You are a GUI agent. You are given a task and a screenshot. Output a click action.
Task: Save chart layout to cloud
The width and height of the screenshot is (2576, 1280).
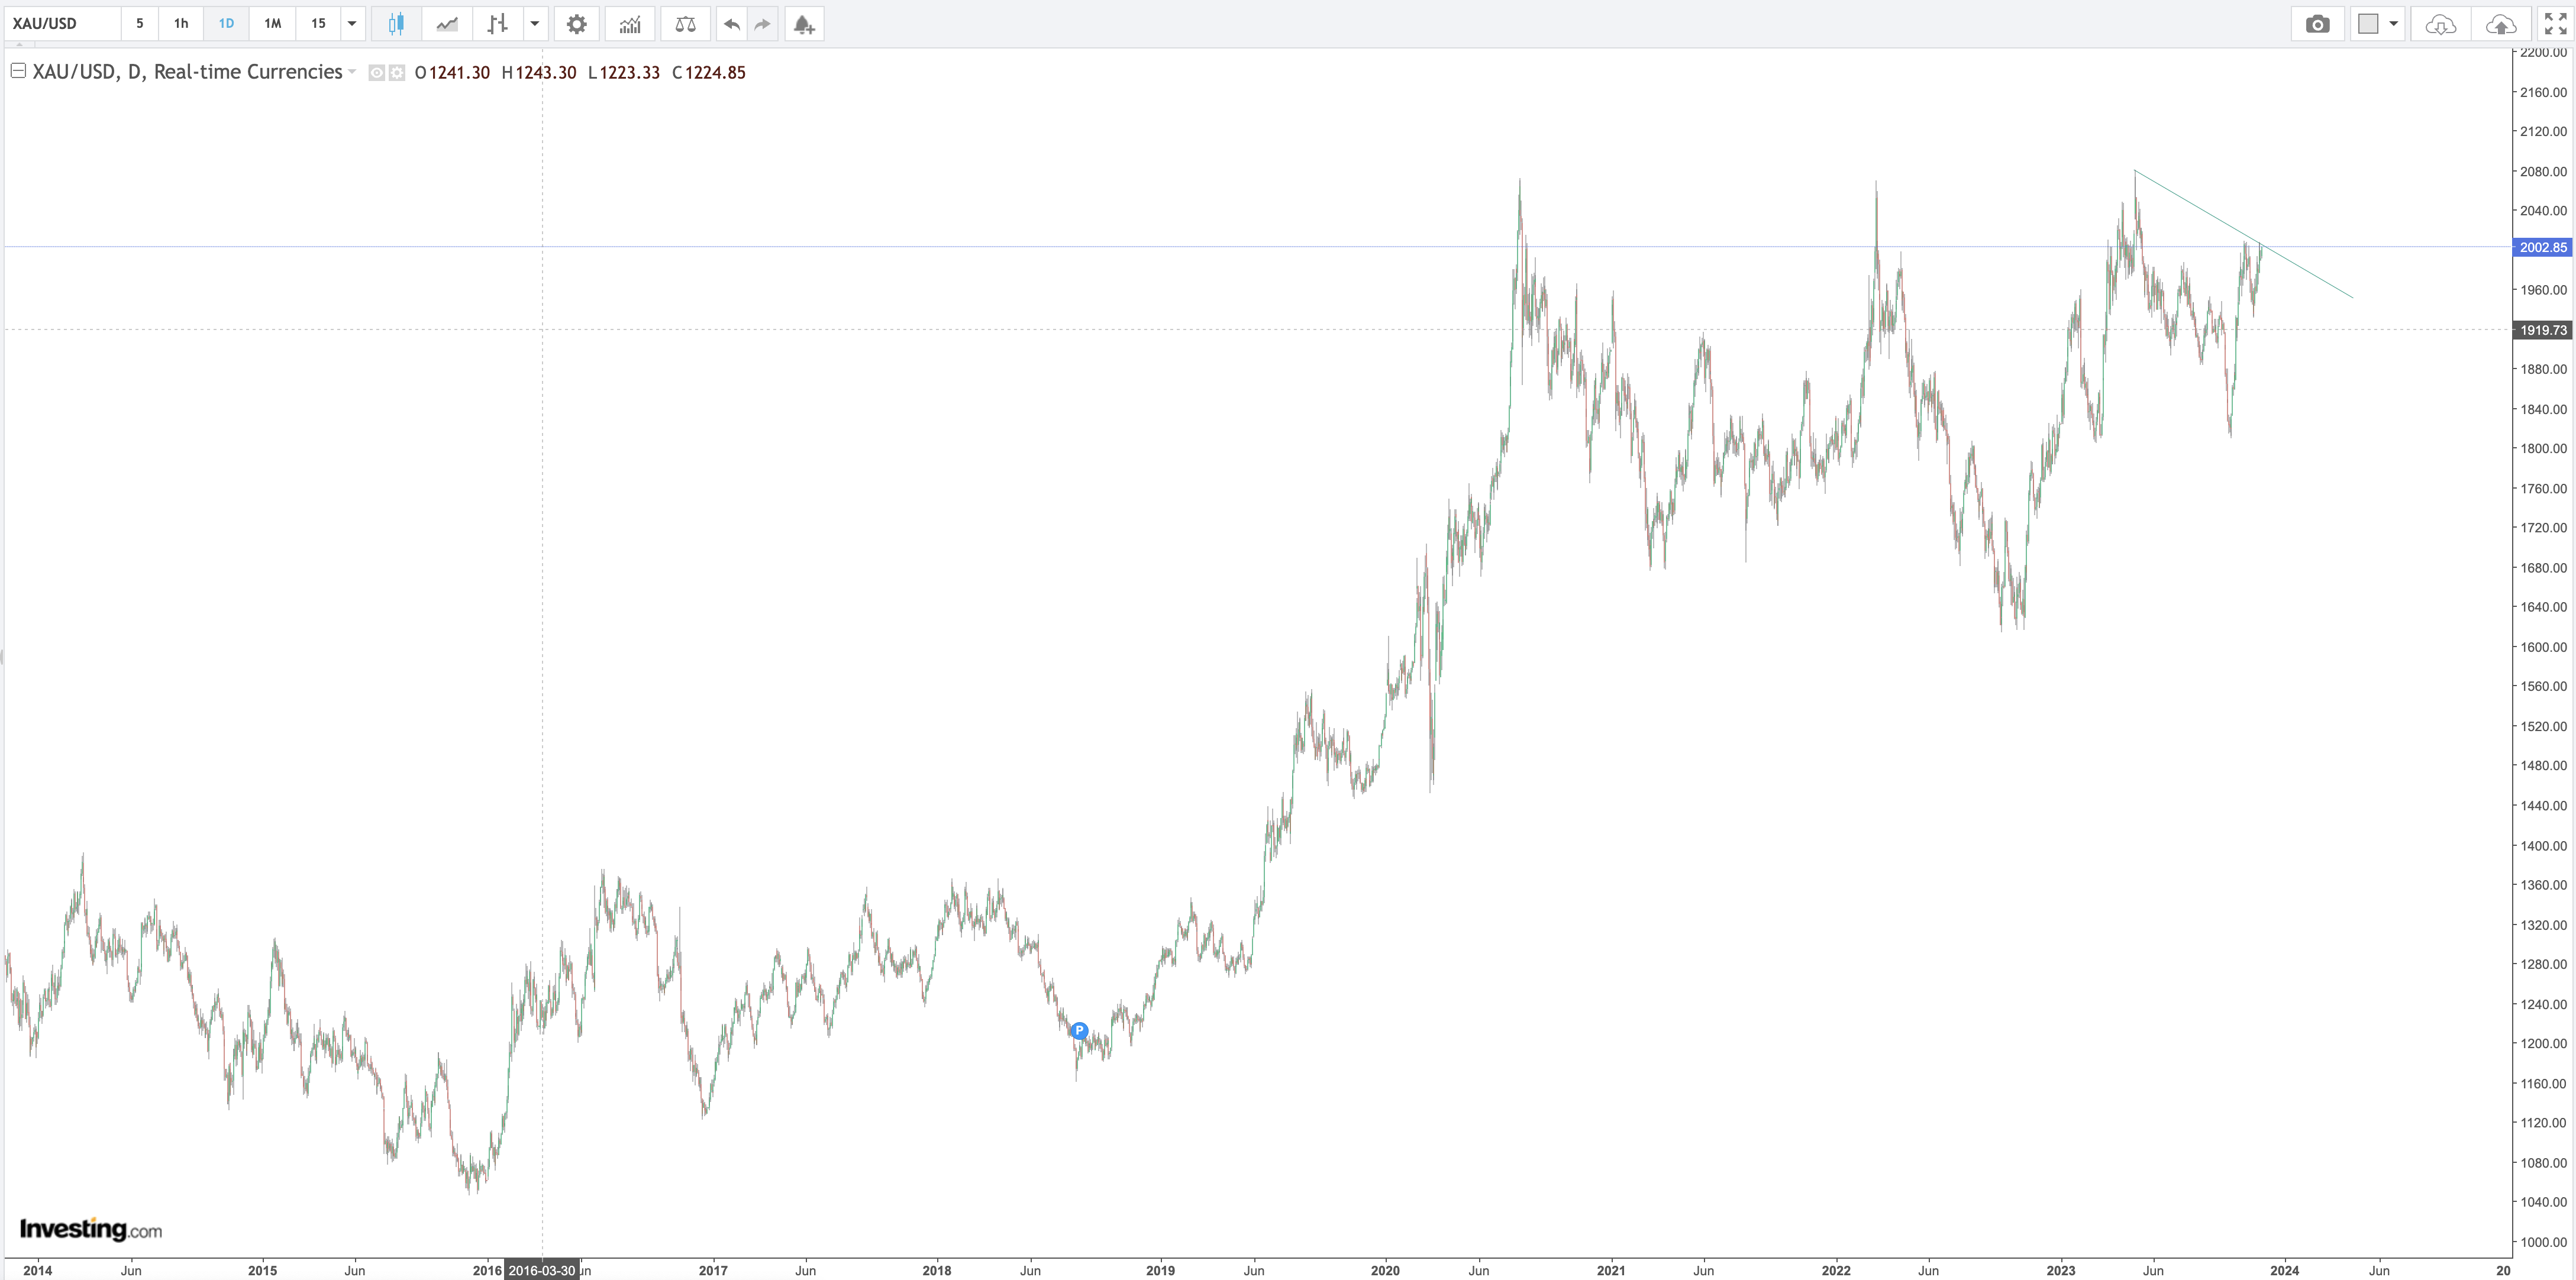(x=2500, y=24)
